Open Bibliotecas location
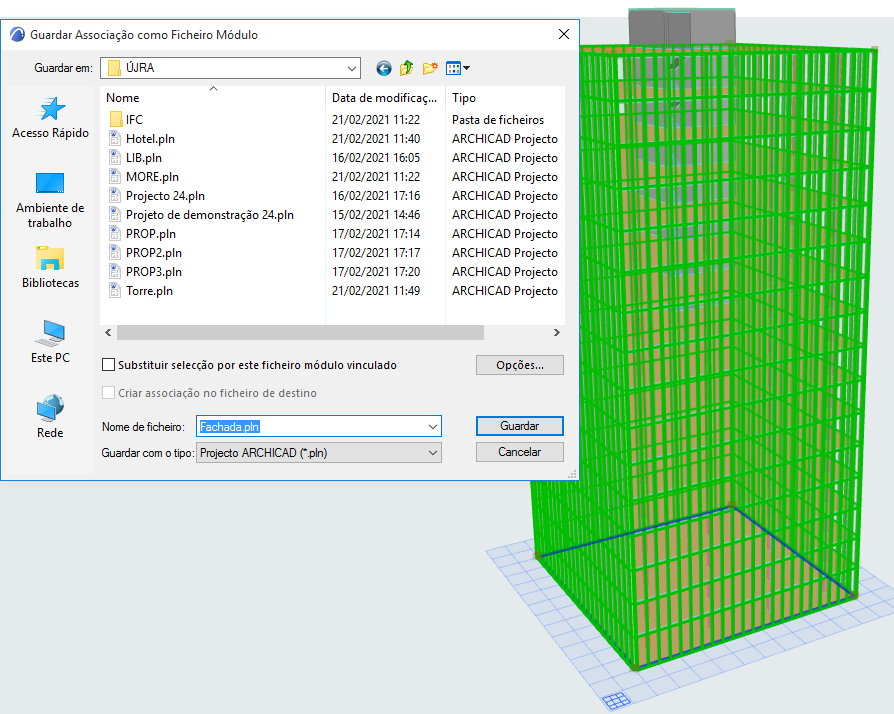This screenshot has width=894, height=714. click(50, 267)
